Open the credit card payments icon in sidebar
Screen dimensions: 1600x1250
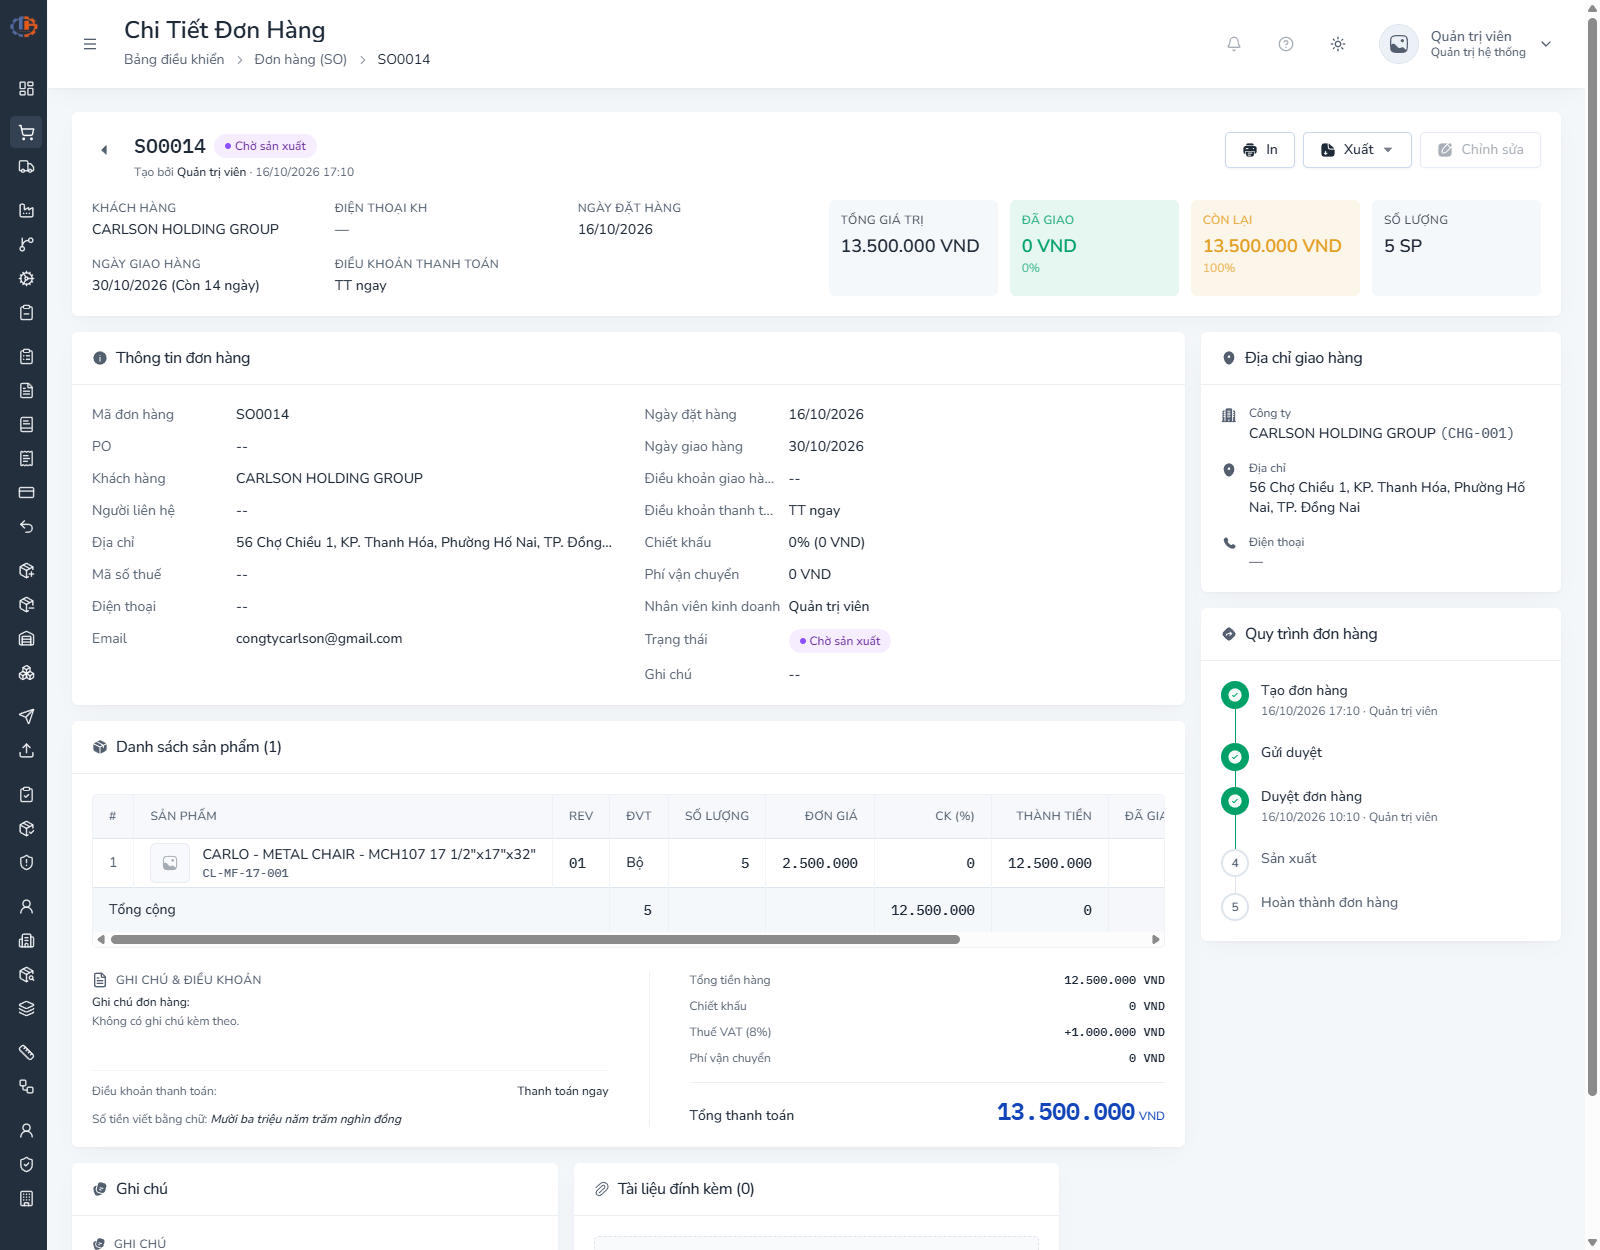[26, 492]
